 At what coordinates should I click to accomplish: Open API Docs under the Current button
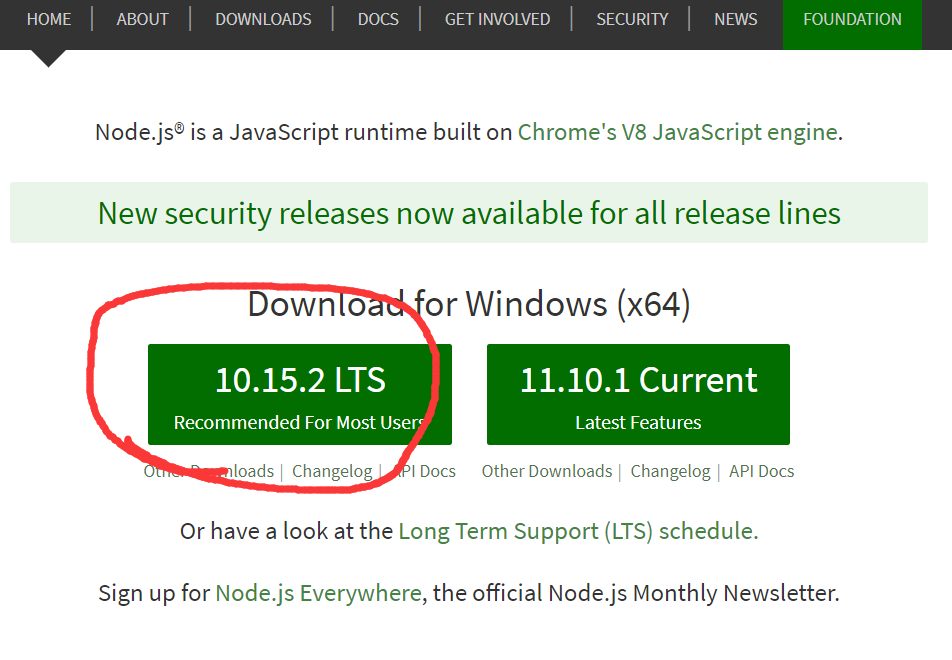(761, 471)
